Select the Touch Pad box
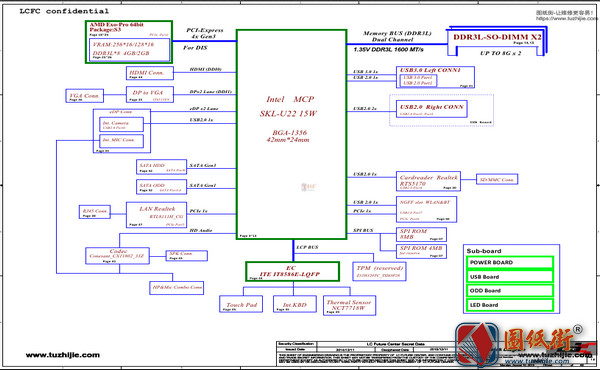600x370 pixels. click(x=241, y=304)
